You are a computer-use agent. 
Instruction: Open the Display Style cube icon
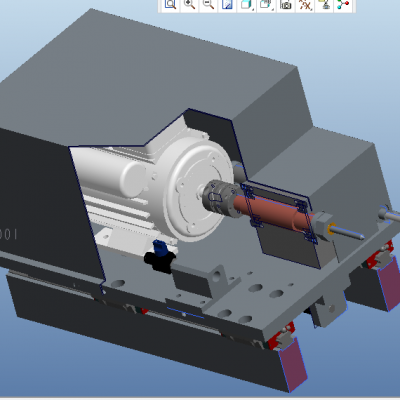246,4
